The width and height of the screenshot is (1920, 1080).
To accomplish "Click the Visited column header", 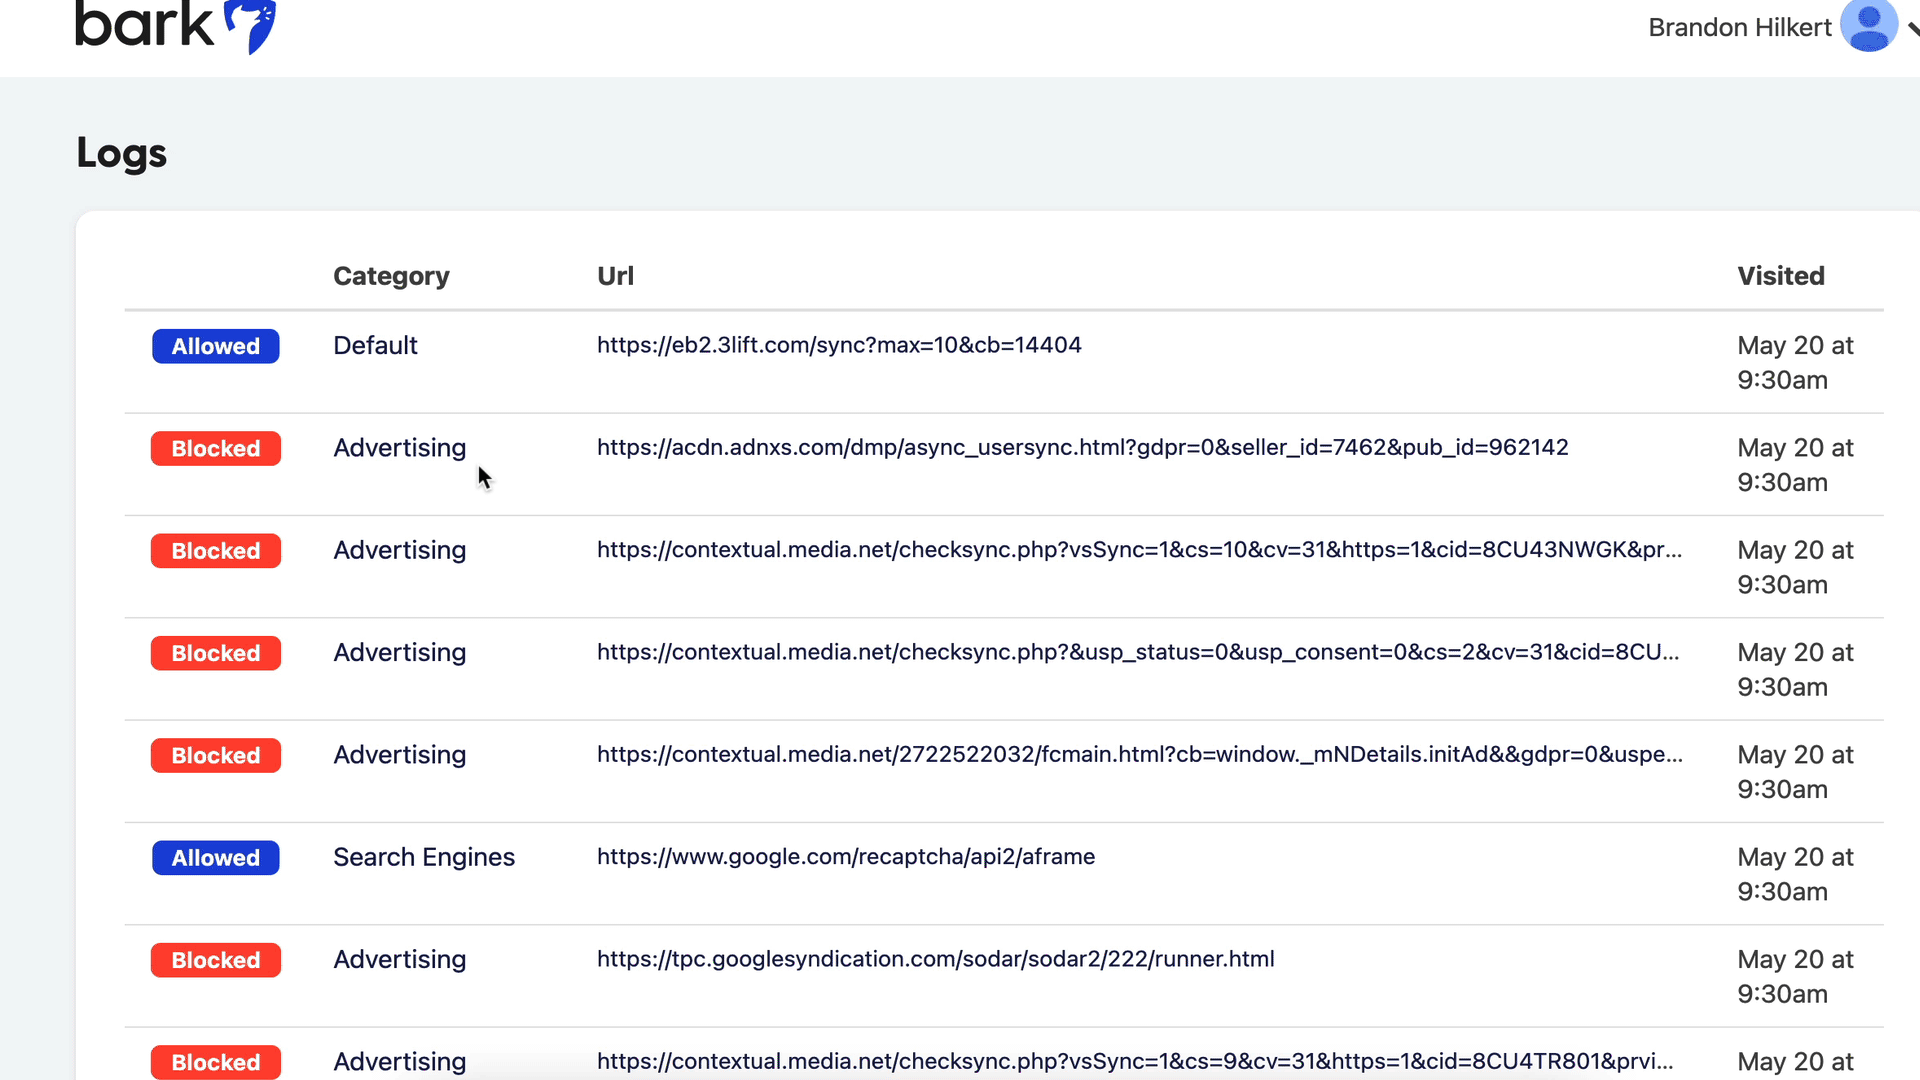I will pos(1780,276).
